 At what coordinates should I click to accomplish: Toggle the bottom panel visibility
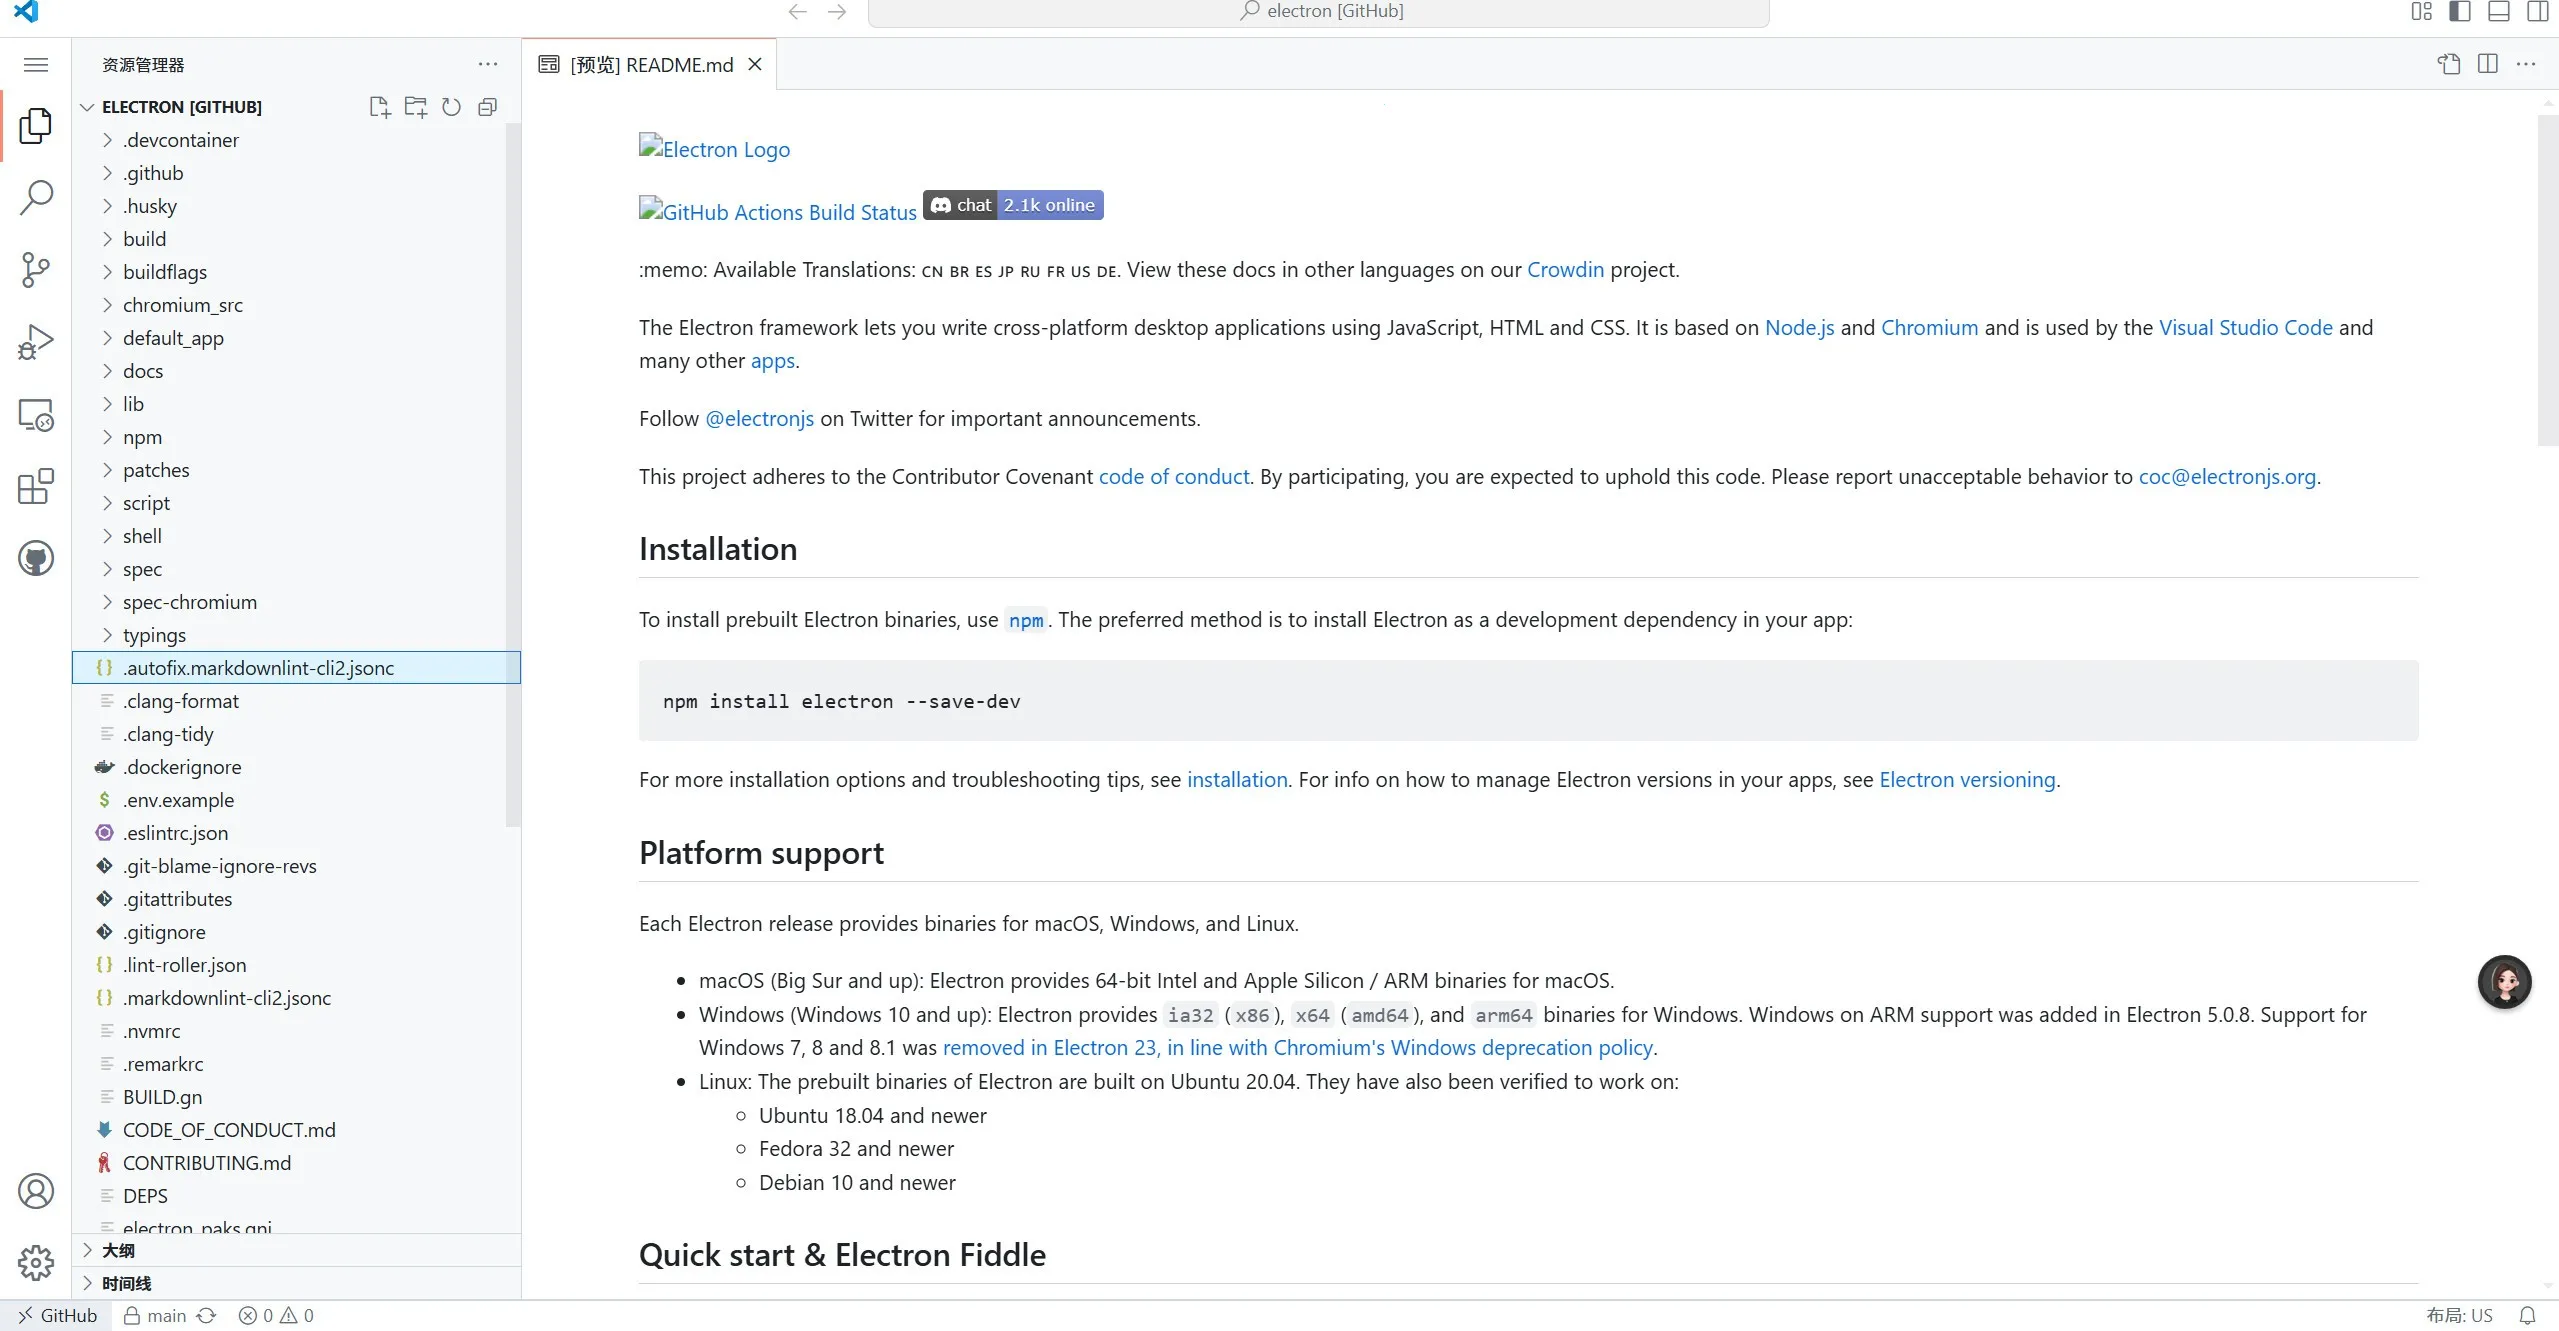pos(2499,12)
